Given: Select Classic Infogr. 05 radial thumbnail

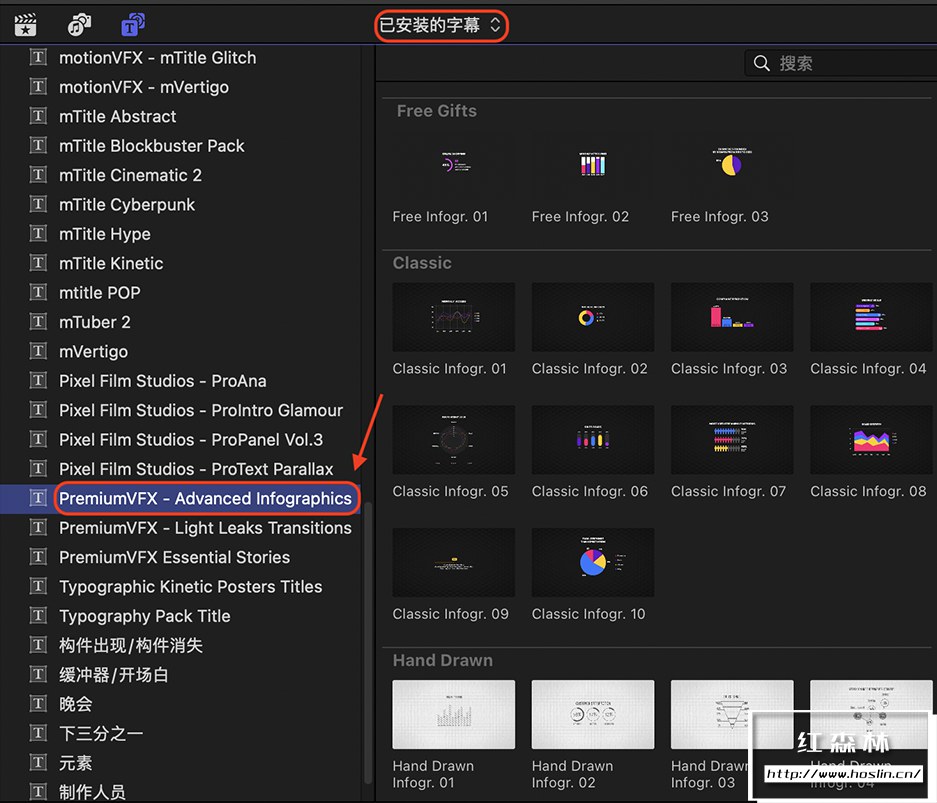Looking at the screenshot, I should (454, 439).
